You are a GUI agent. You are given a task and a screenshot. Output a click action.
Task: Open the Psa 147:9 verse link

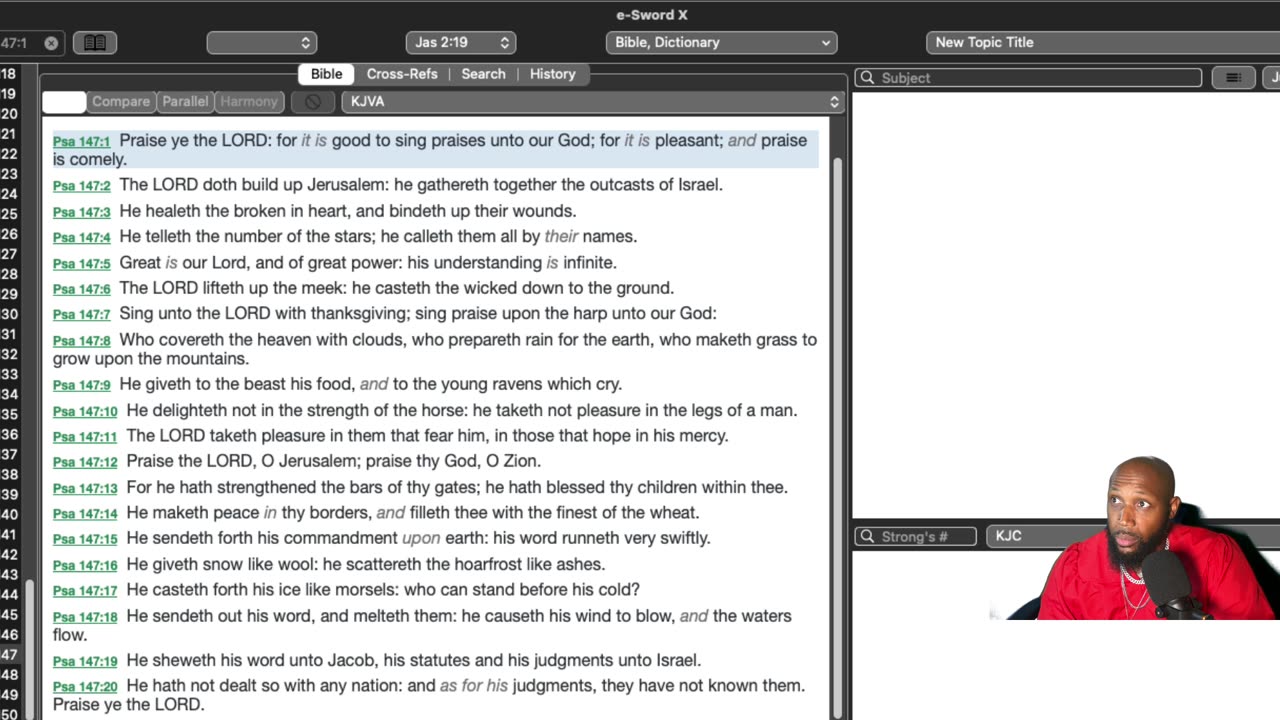pos(81,385)
